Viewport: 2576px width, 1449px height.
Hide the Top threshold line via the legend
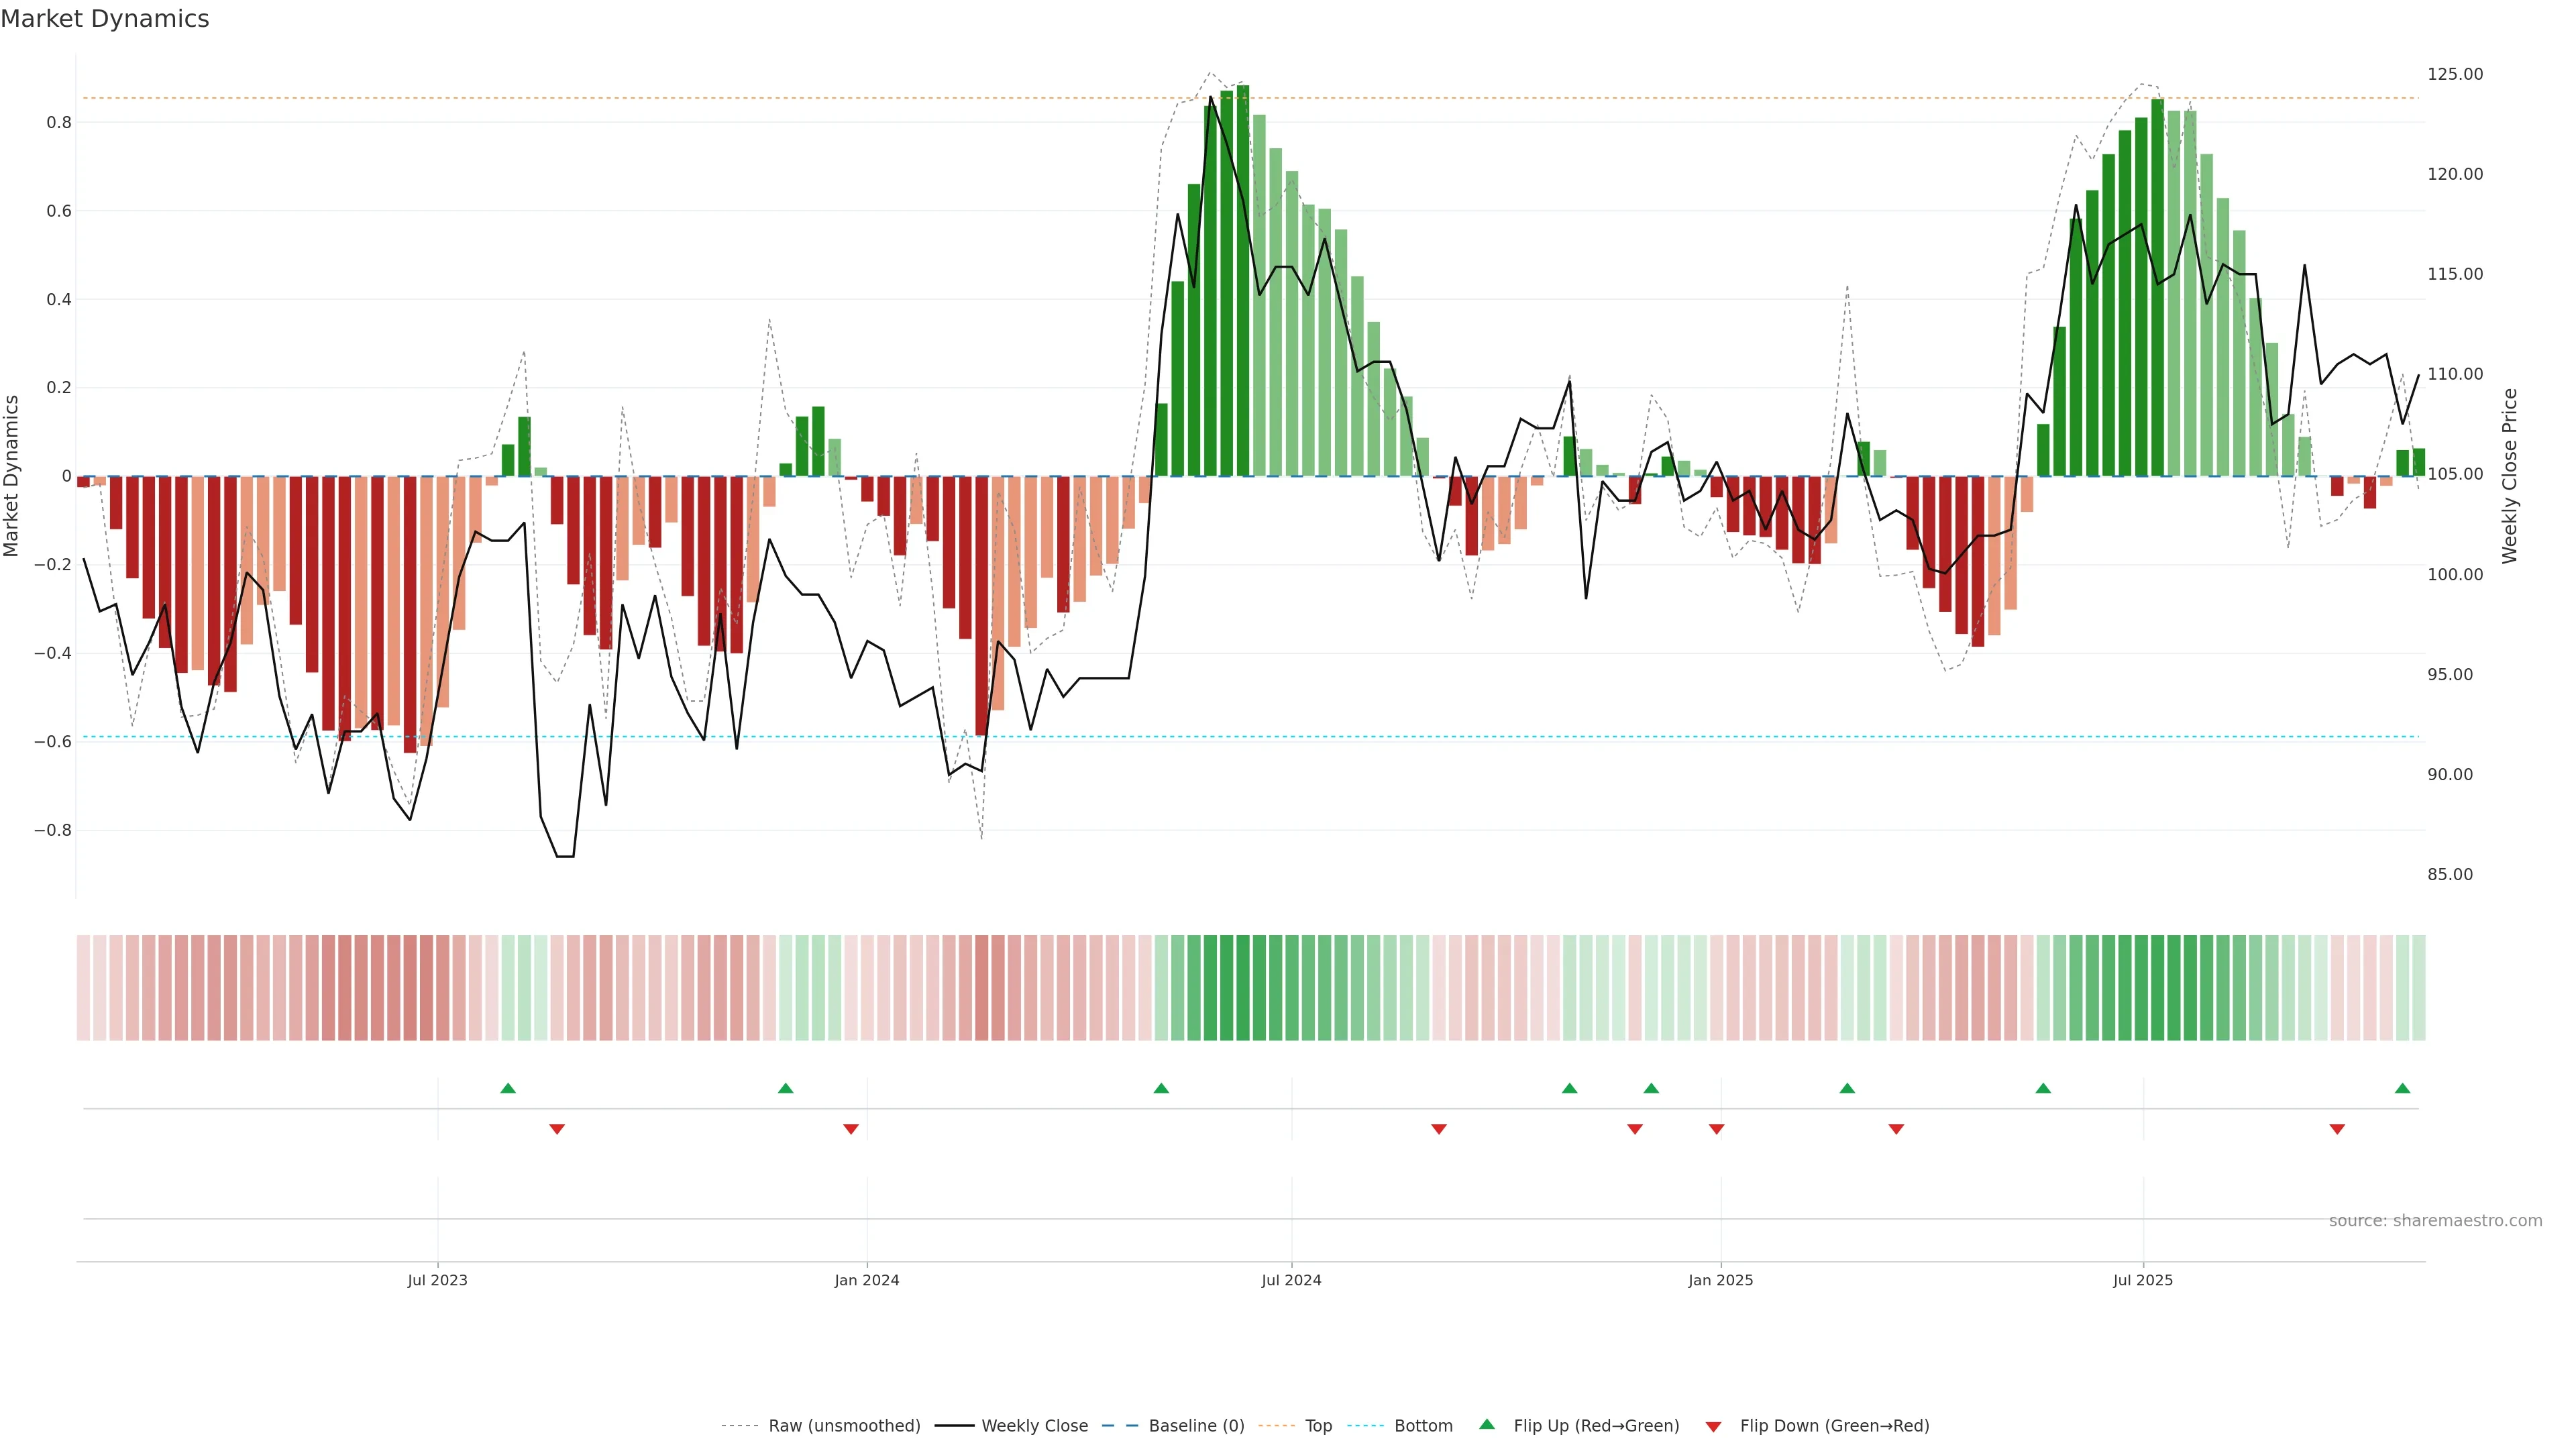point(1318,1425)
